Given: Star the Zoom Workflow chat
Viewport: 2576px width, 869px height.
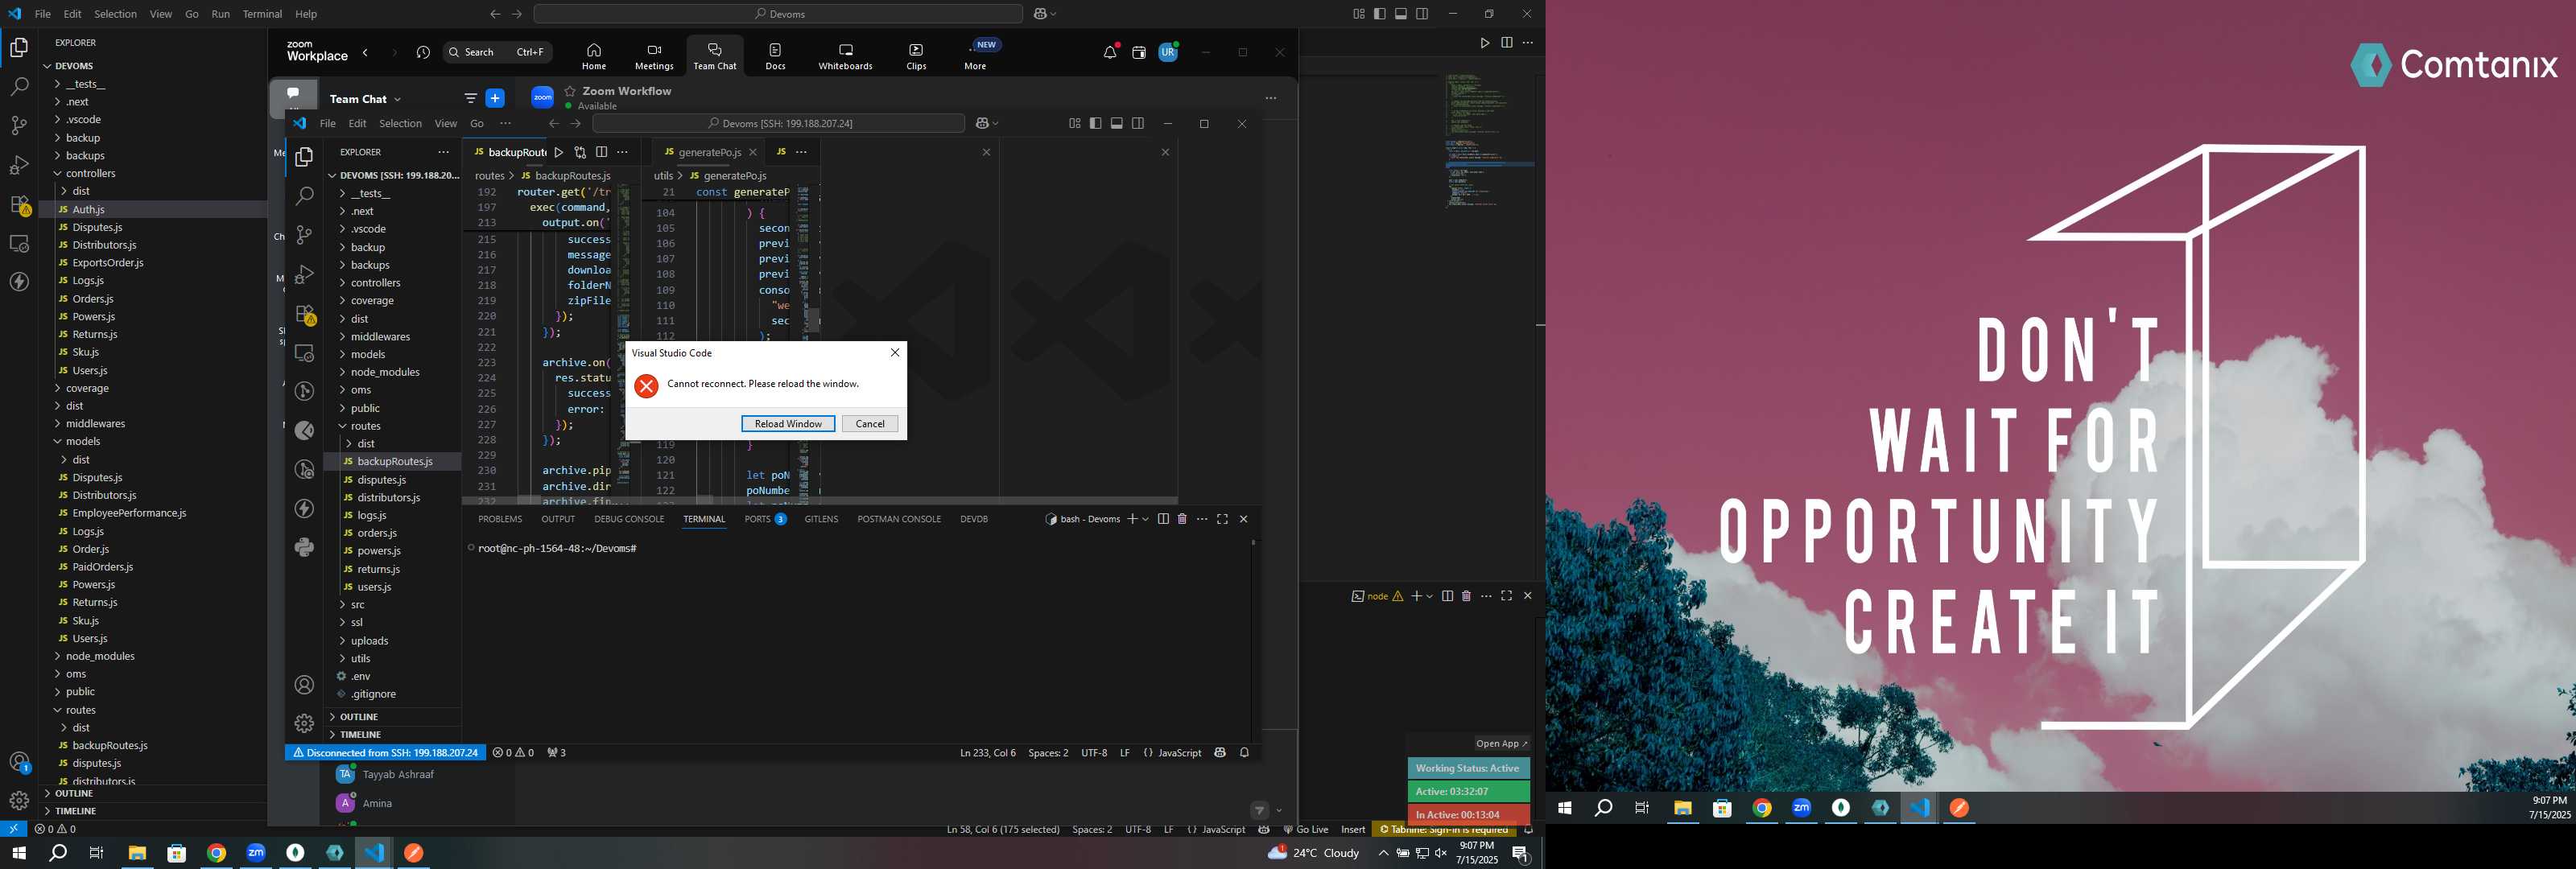Looking at the screenshot, I should click(570, 91).
